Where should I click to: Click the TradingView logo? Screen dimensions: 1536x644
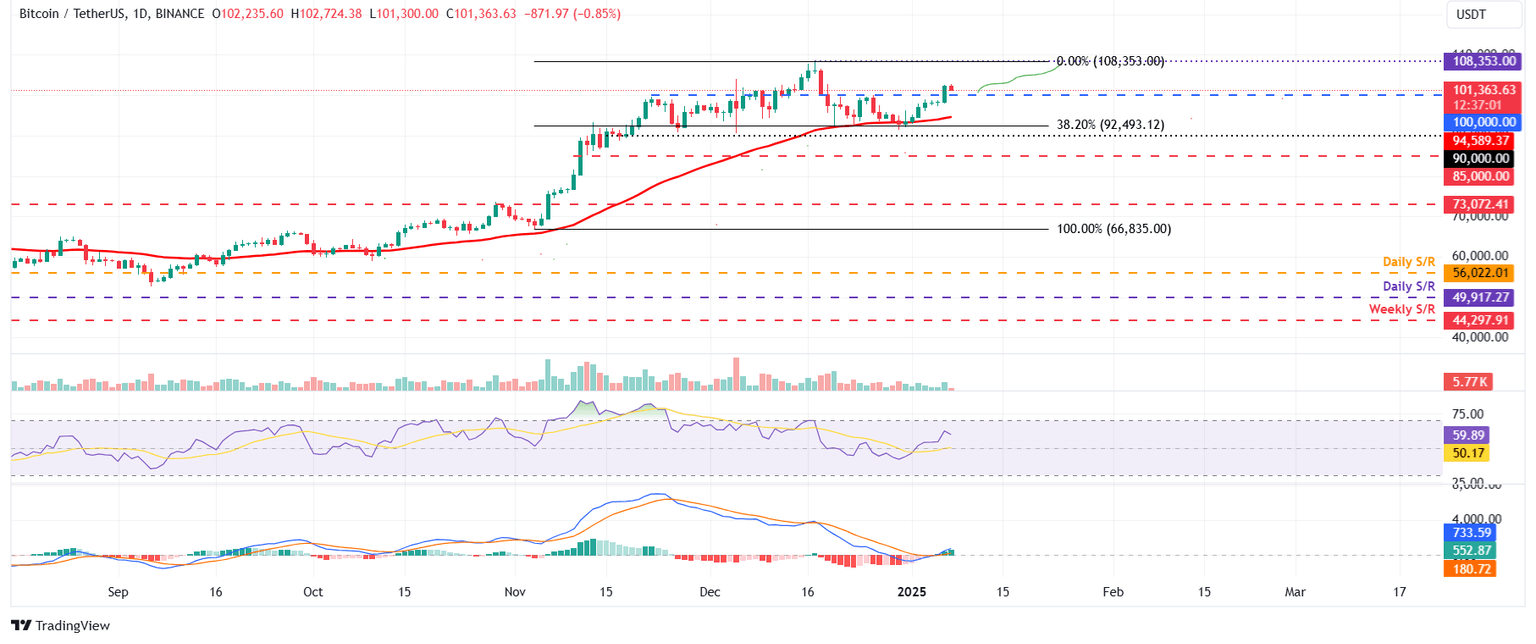click(x=60, y=625)
